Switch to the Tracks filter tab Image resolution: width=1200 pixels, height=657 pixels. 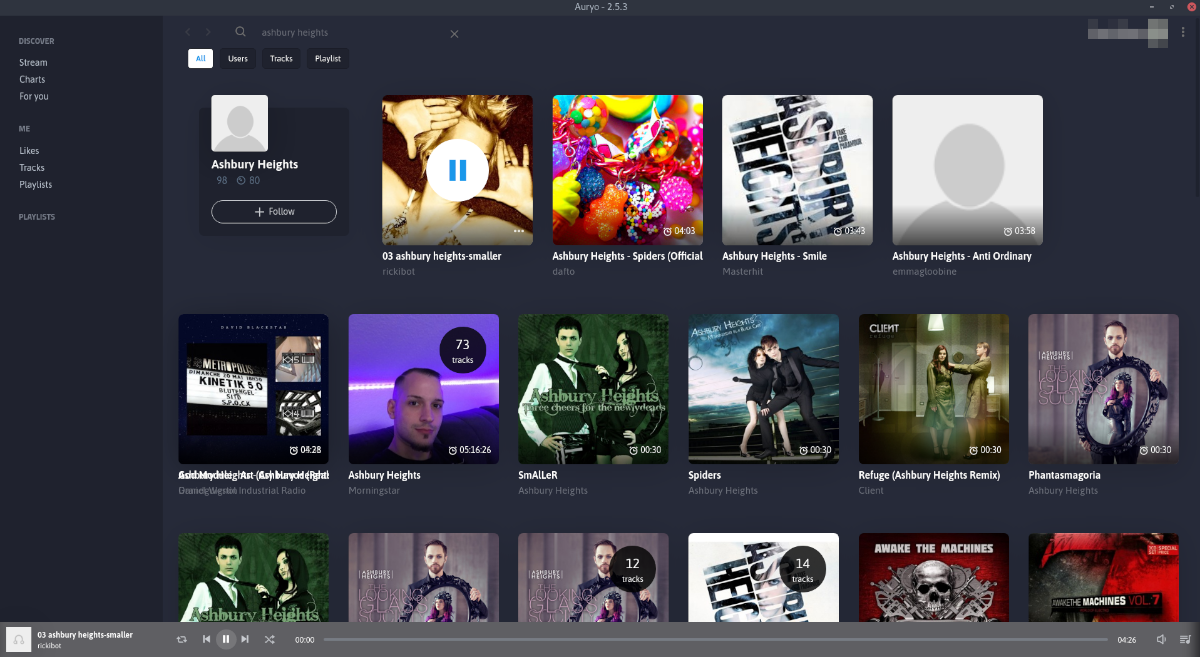click(282, 59)
